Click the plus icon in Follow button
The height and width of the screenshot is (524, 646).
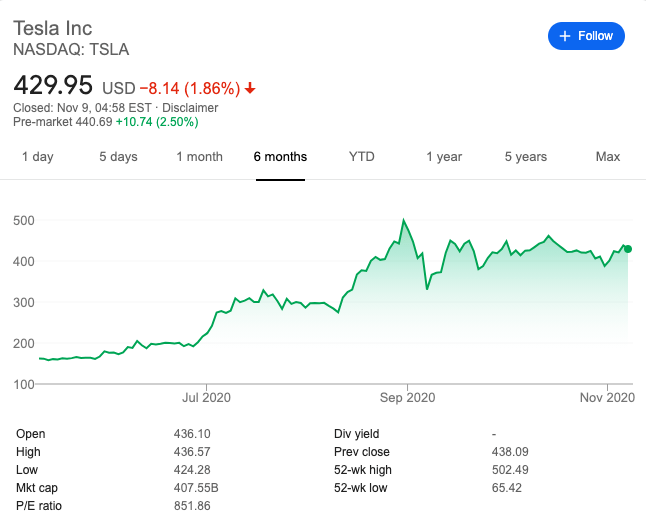click(564, 36)
